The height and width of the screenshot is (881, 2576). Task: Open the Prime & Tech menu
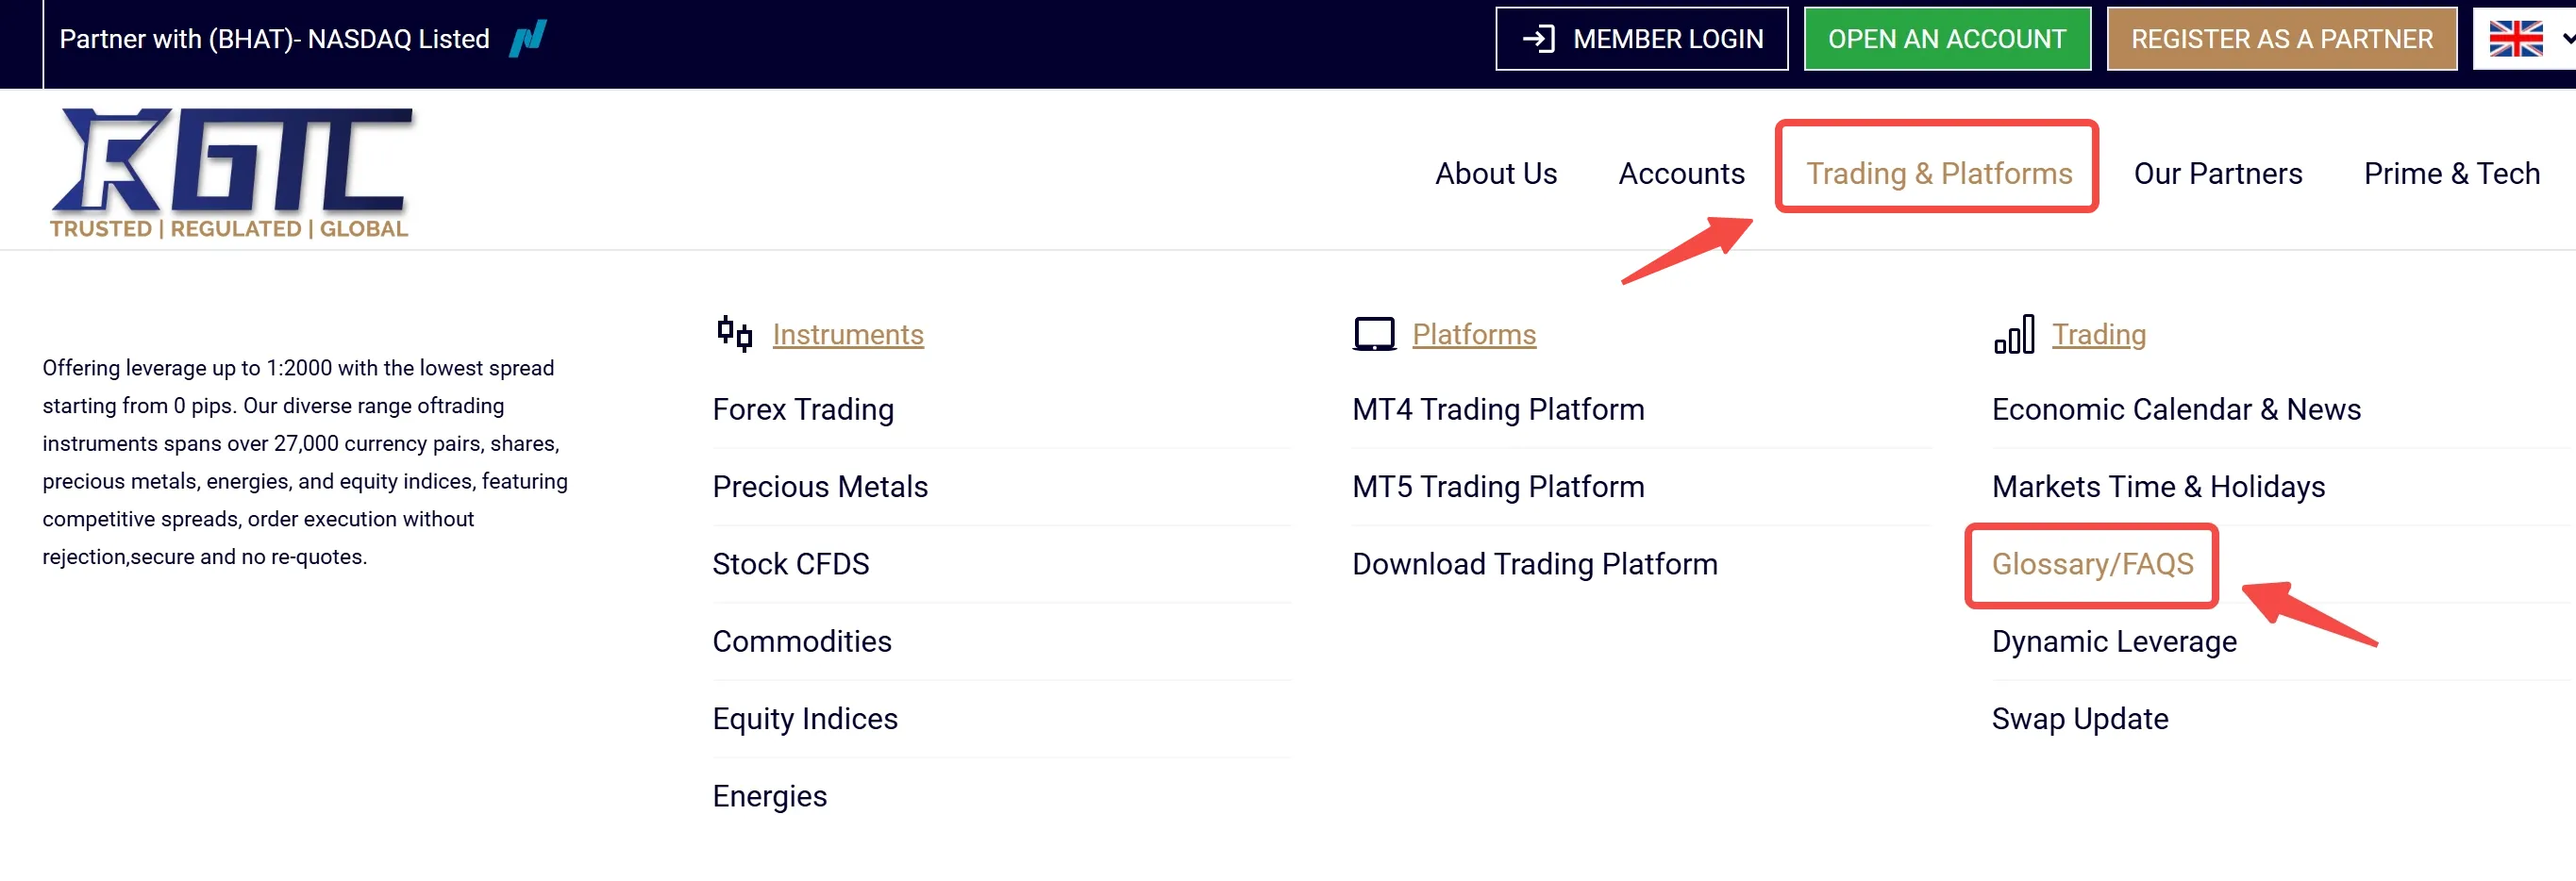point(2451,173)
